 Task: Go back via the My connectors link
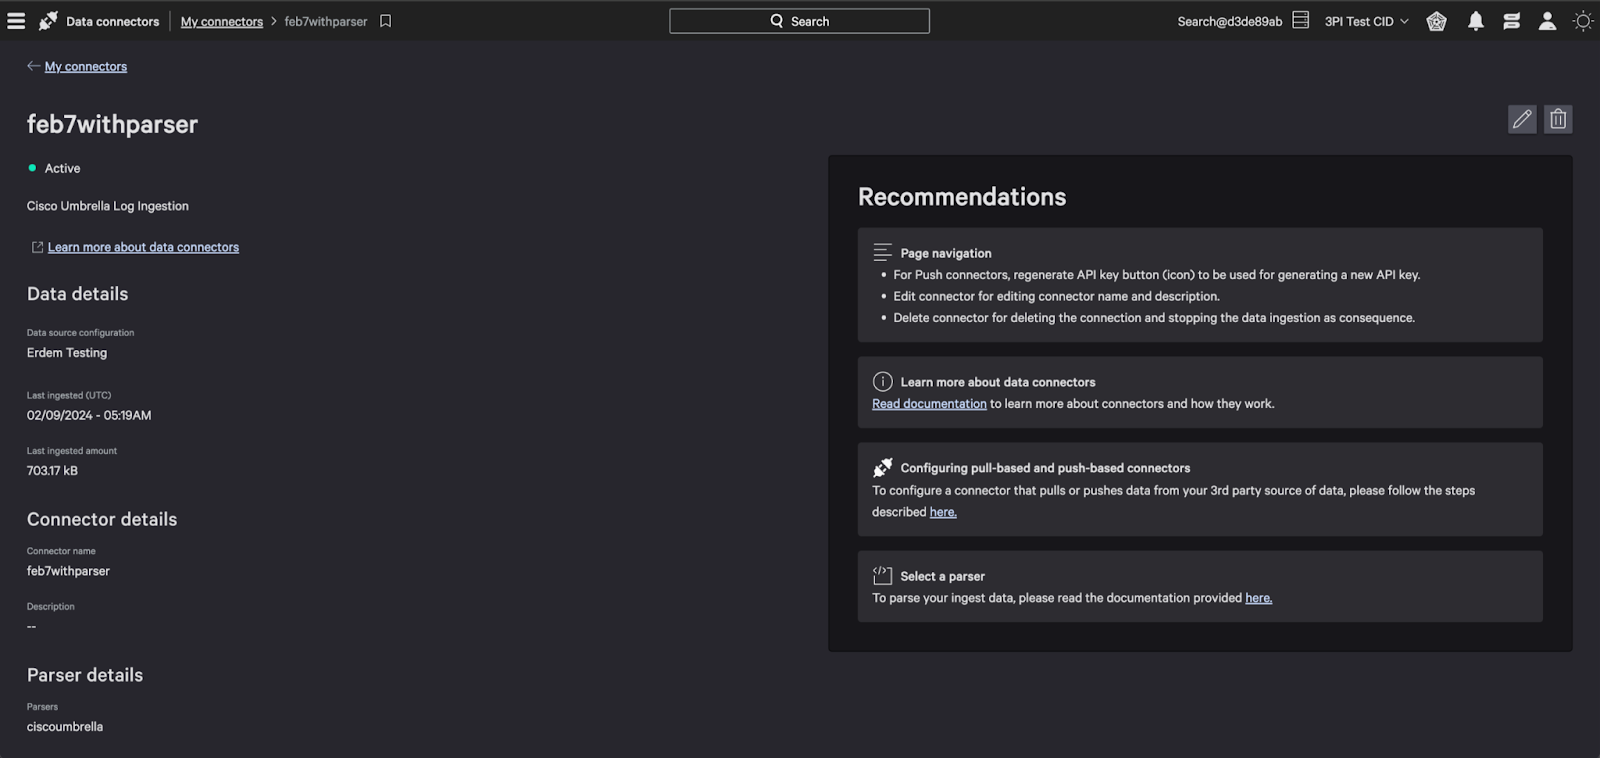(85, 67)
